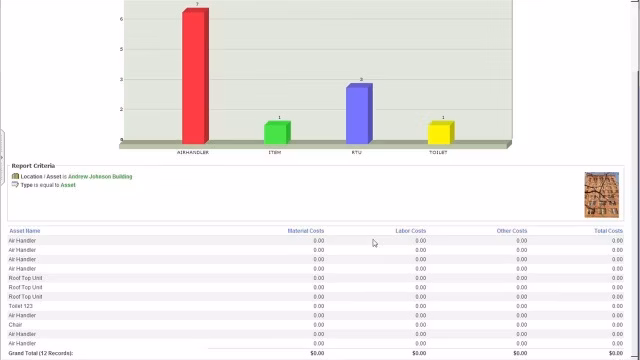640x360 pixels.
Task: Sort by Total Costs column header
Action: [608, 231]
